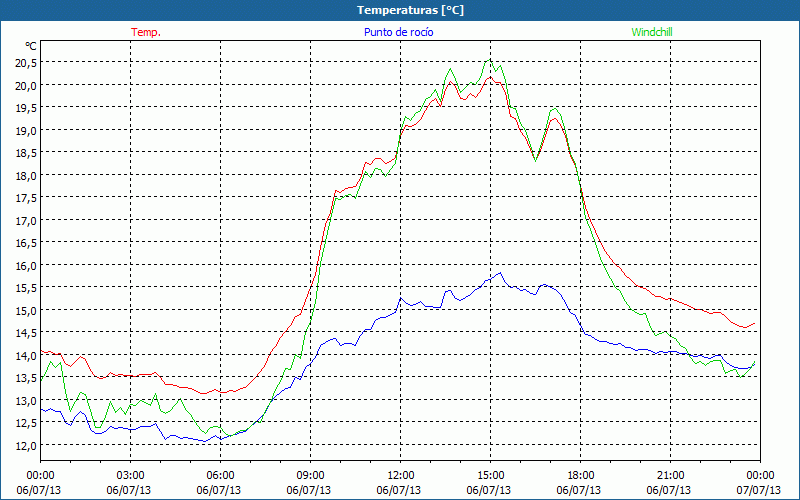Click the 18,0 value on the y-axis

[x=28, y=175]
